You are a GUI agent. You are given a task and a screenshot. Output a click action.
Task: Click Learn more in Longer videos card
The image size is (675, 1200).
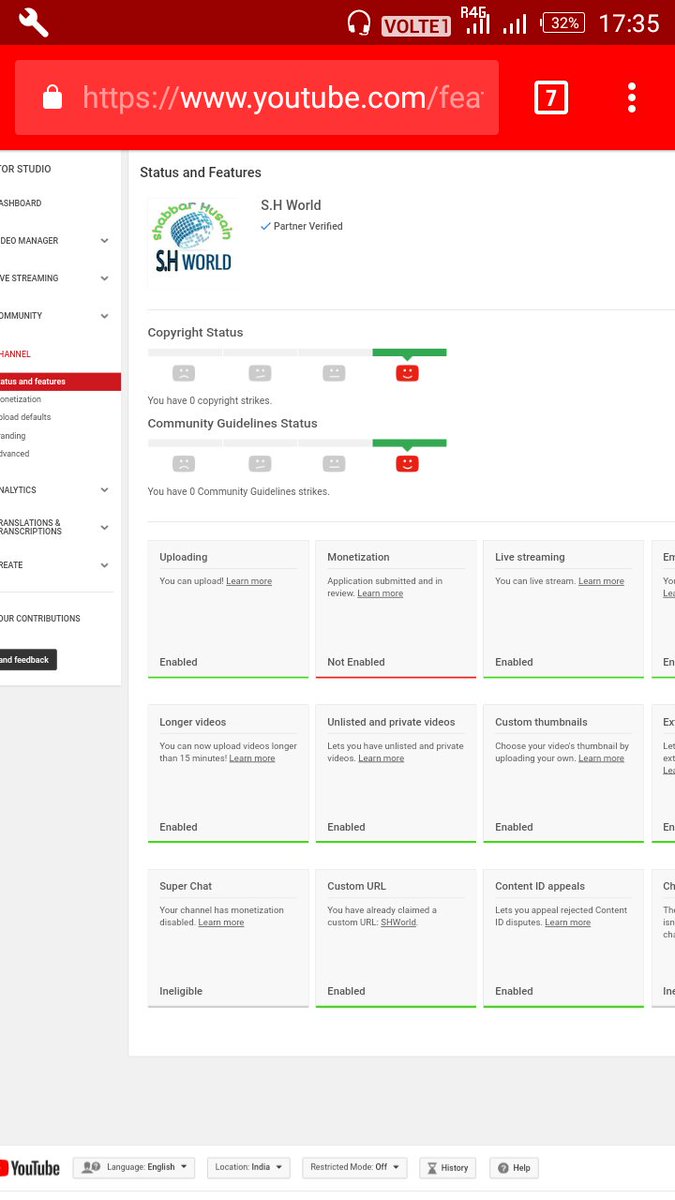(252, 759)
